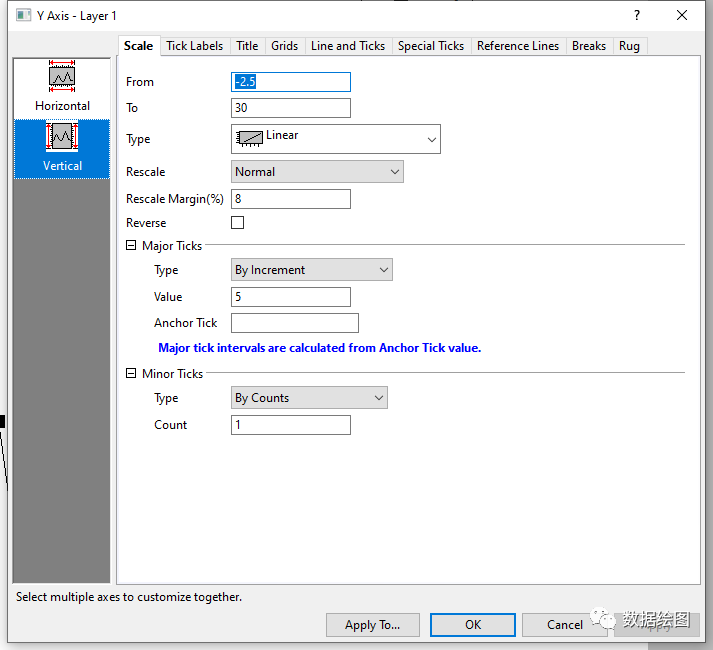Switch to the Scale tab
This screenshot has width=713, height=650.
click(139, 46)
